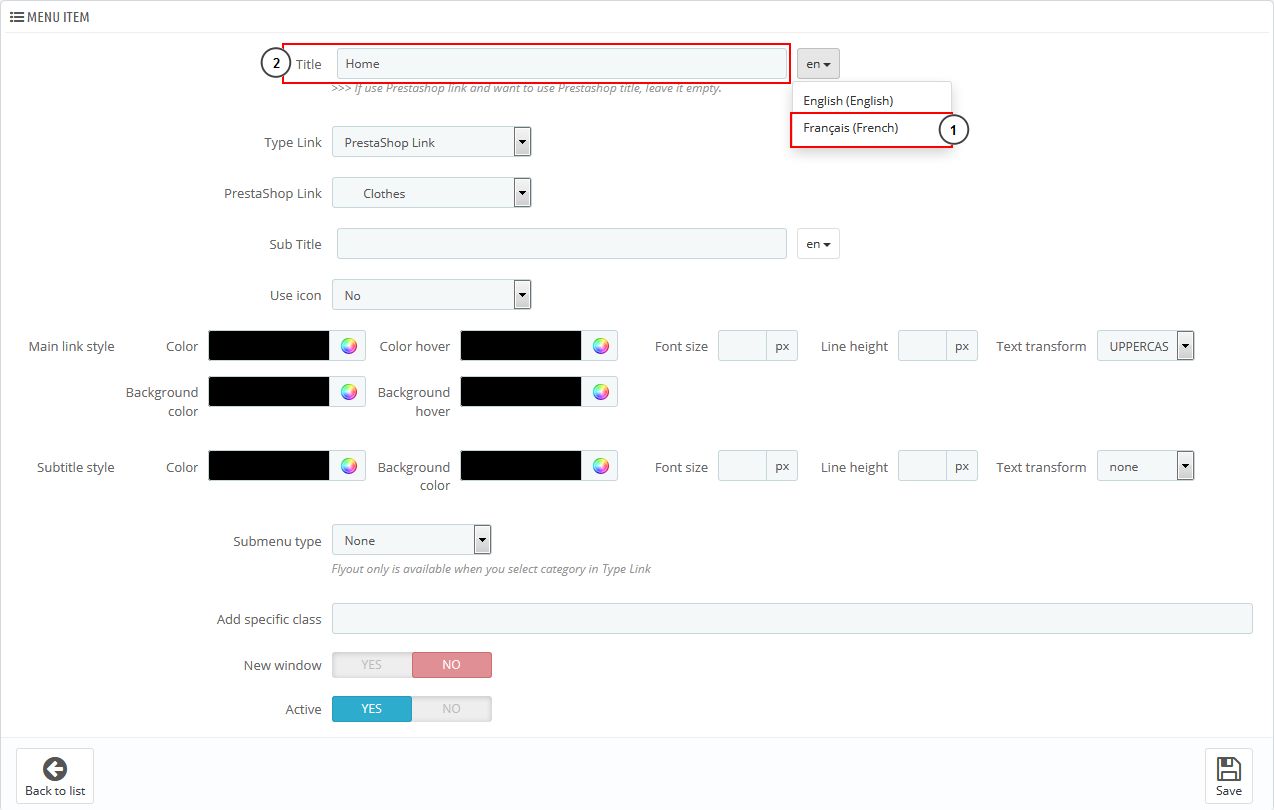The height and width of the screenshot is (810, 1274).
Task: Set Active to NO
Action: pyautogui.click(x=451, y=709)
